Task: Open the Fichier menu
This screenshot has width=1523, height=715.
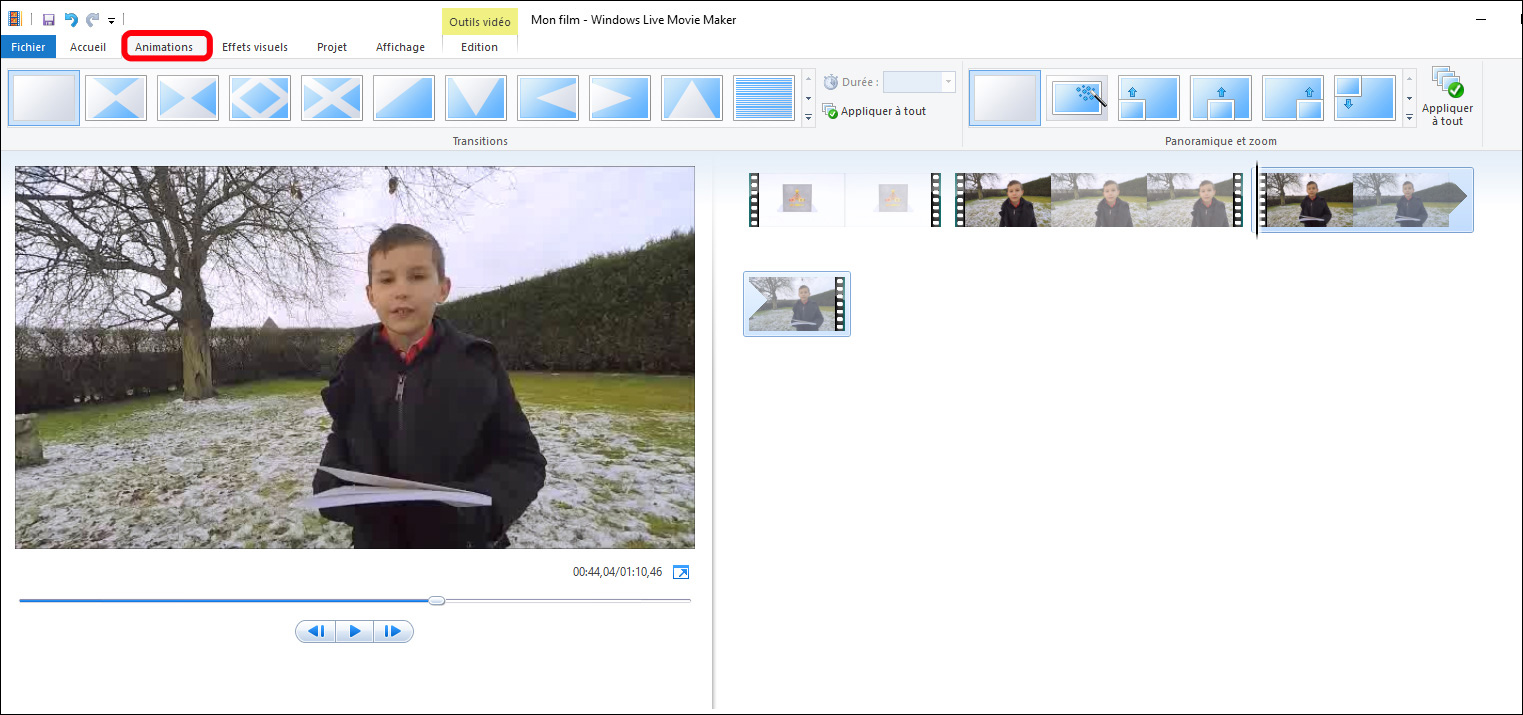Action: coord(28,46)
